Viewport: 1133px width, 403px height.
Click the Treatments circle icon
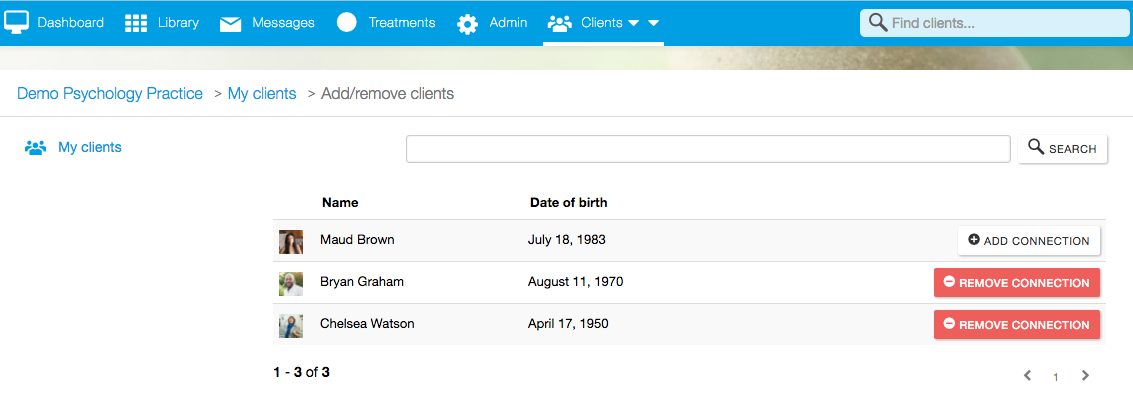click(347, 23)
